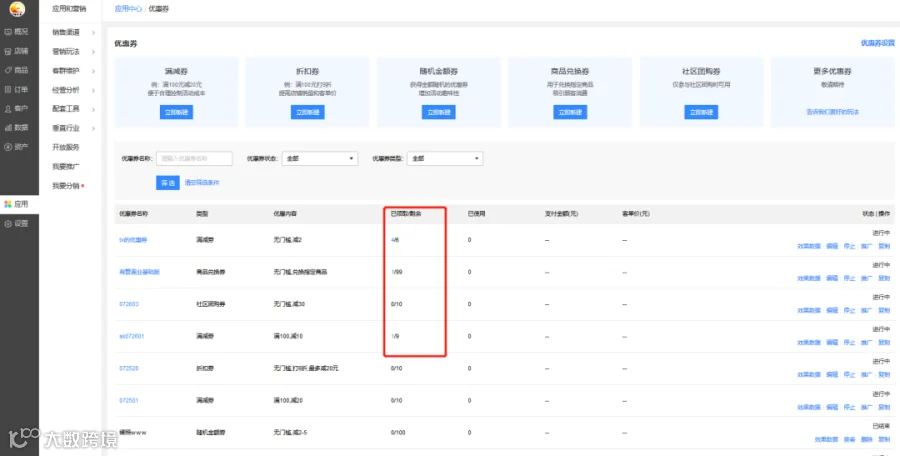Click 停止 in the 072603 row

tap(849, 311)
